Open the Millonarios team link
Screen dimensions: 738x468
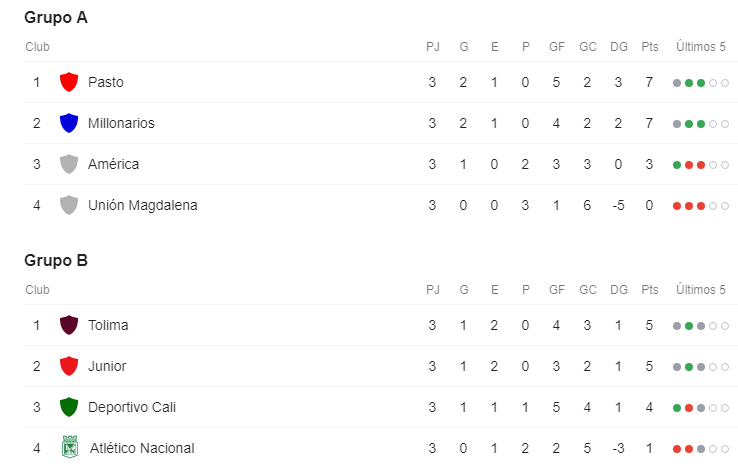[x=121, y=123]
